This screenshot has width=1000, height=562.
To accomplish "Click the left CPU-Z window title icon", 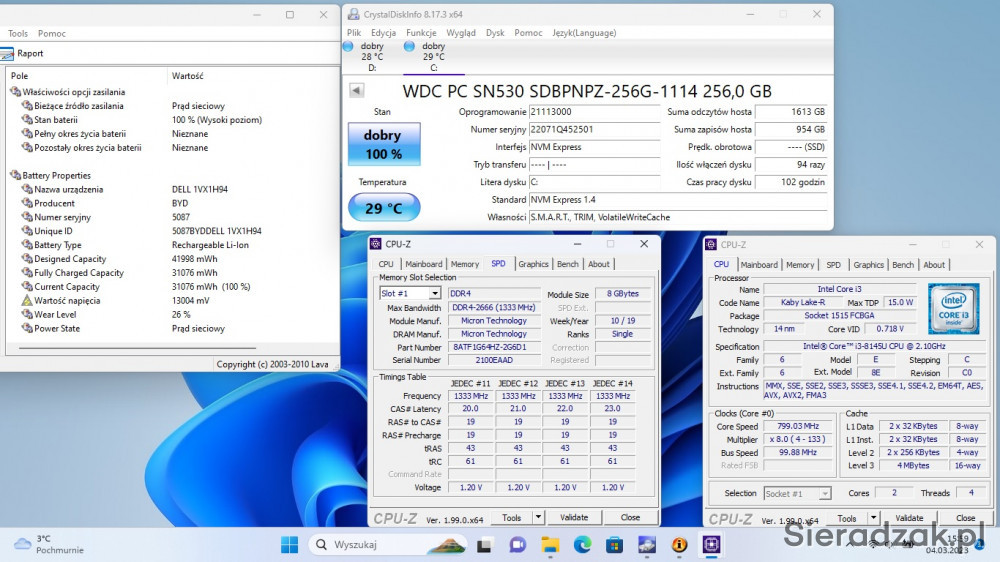I will [376, 244].
